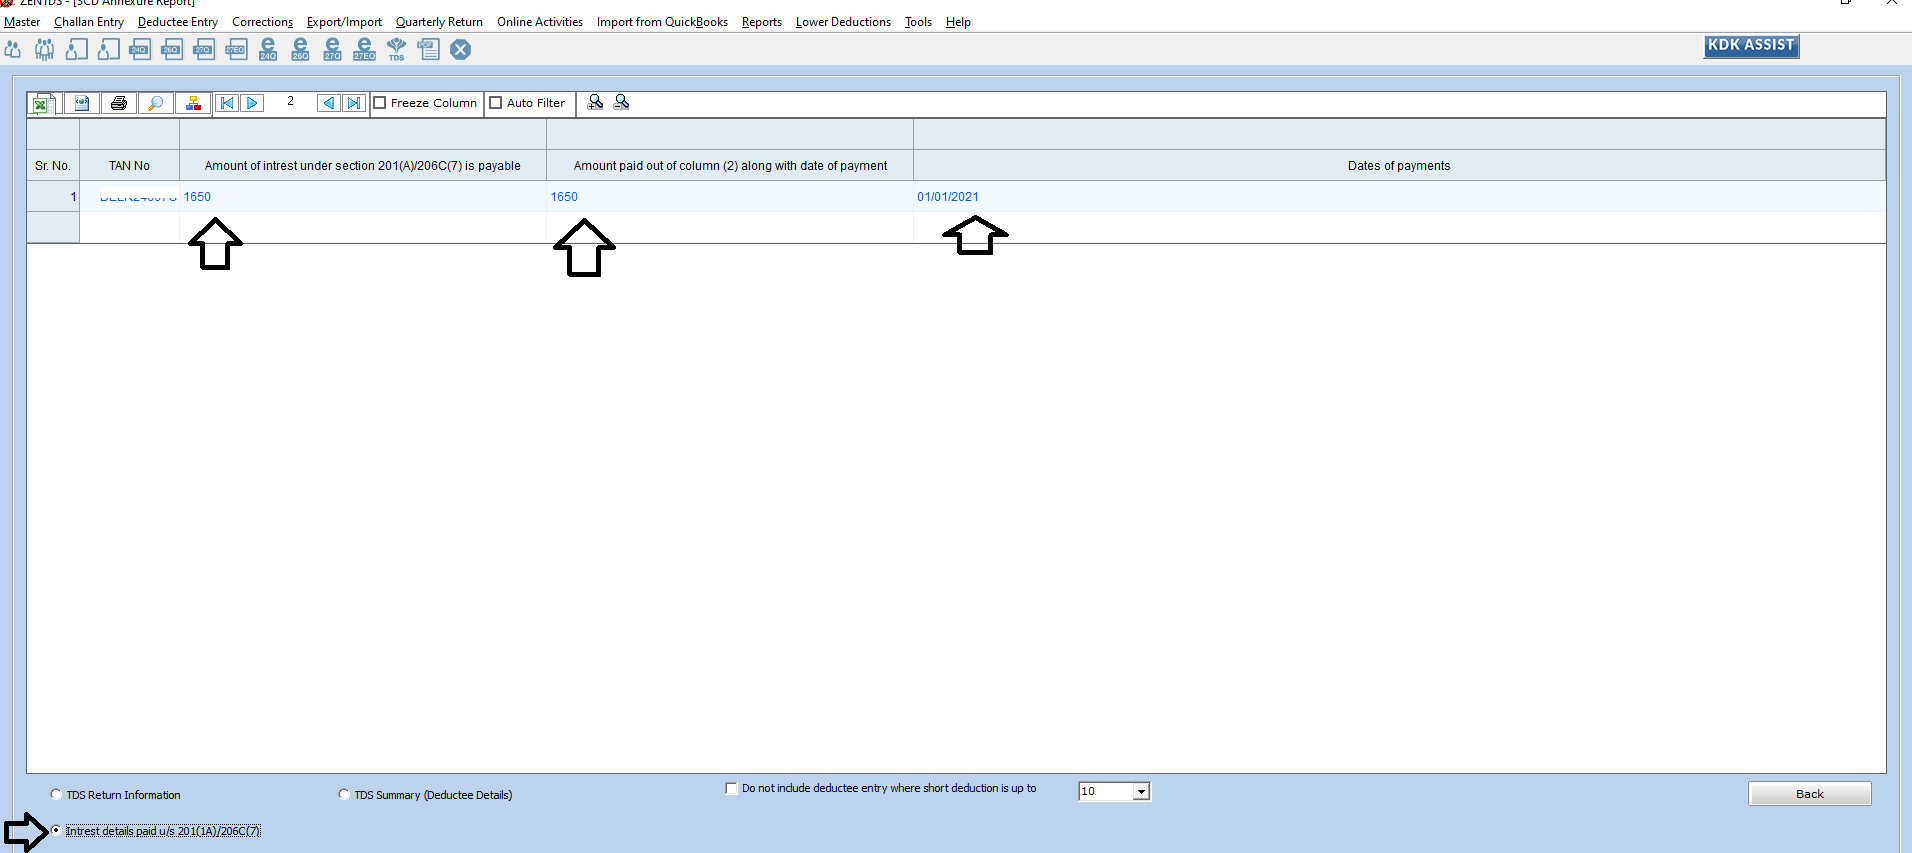Screen dimensions: 1912x853
Task: Enable the Auto Filter checkbox
Action: pyautogui.click(x=495, y=103)
